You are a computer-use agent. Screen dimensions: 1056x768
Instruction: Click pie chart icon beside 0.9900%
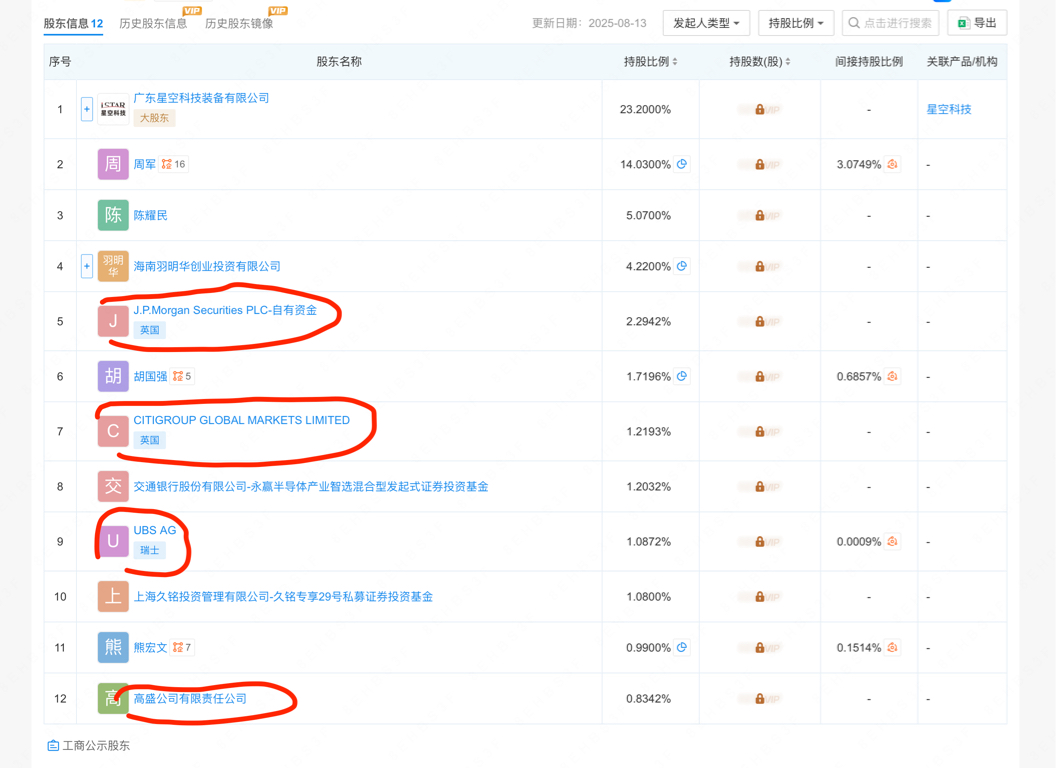(682, 647)
